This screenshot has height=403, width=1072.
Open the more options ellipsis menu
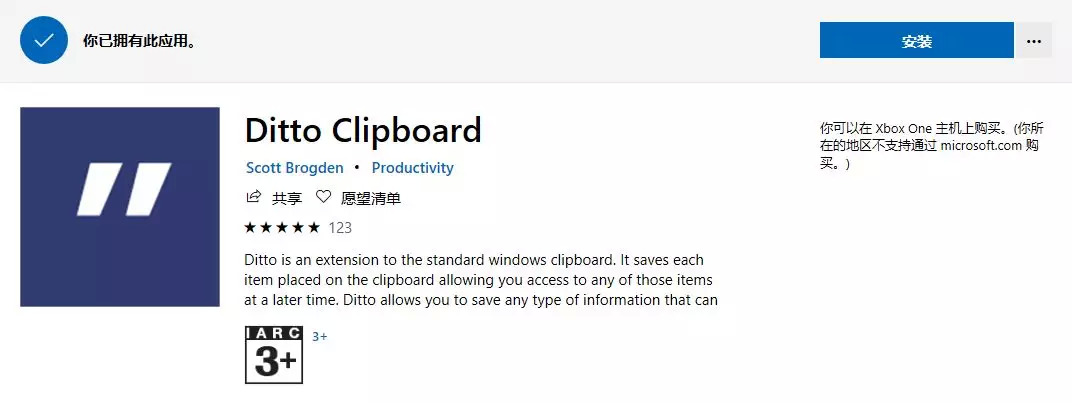(x=1034, y=41)
